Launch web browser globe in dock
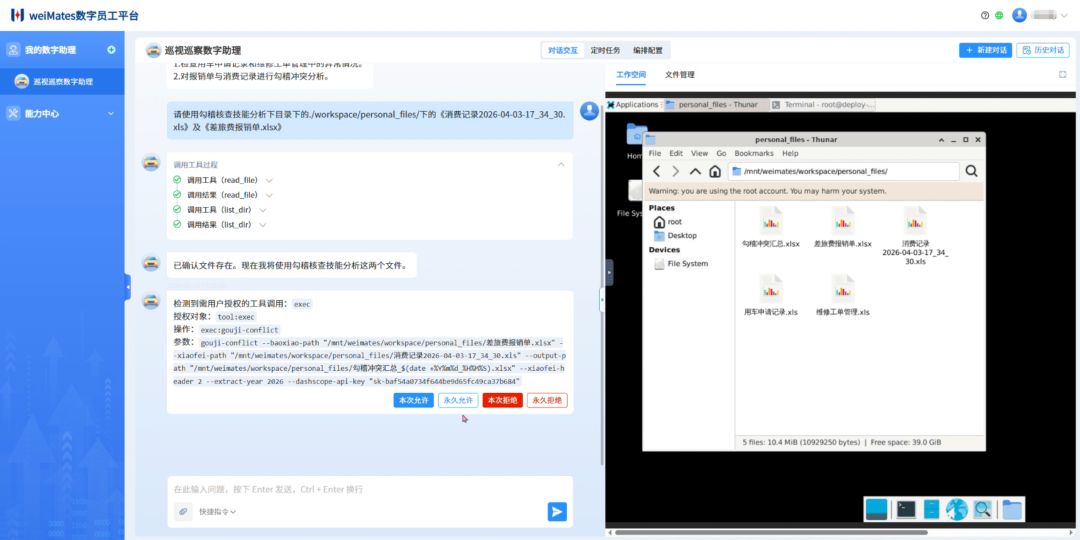This screenshot has height=540, width=1080. pos(957,509)
